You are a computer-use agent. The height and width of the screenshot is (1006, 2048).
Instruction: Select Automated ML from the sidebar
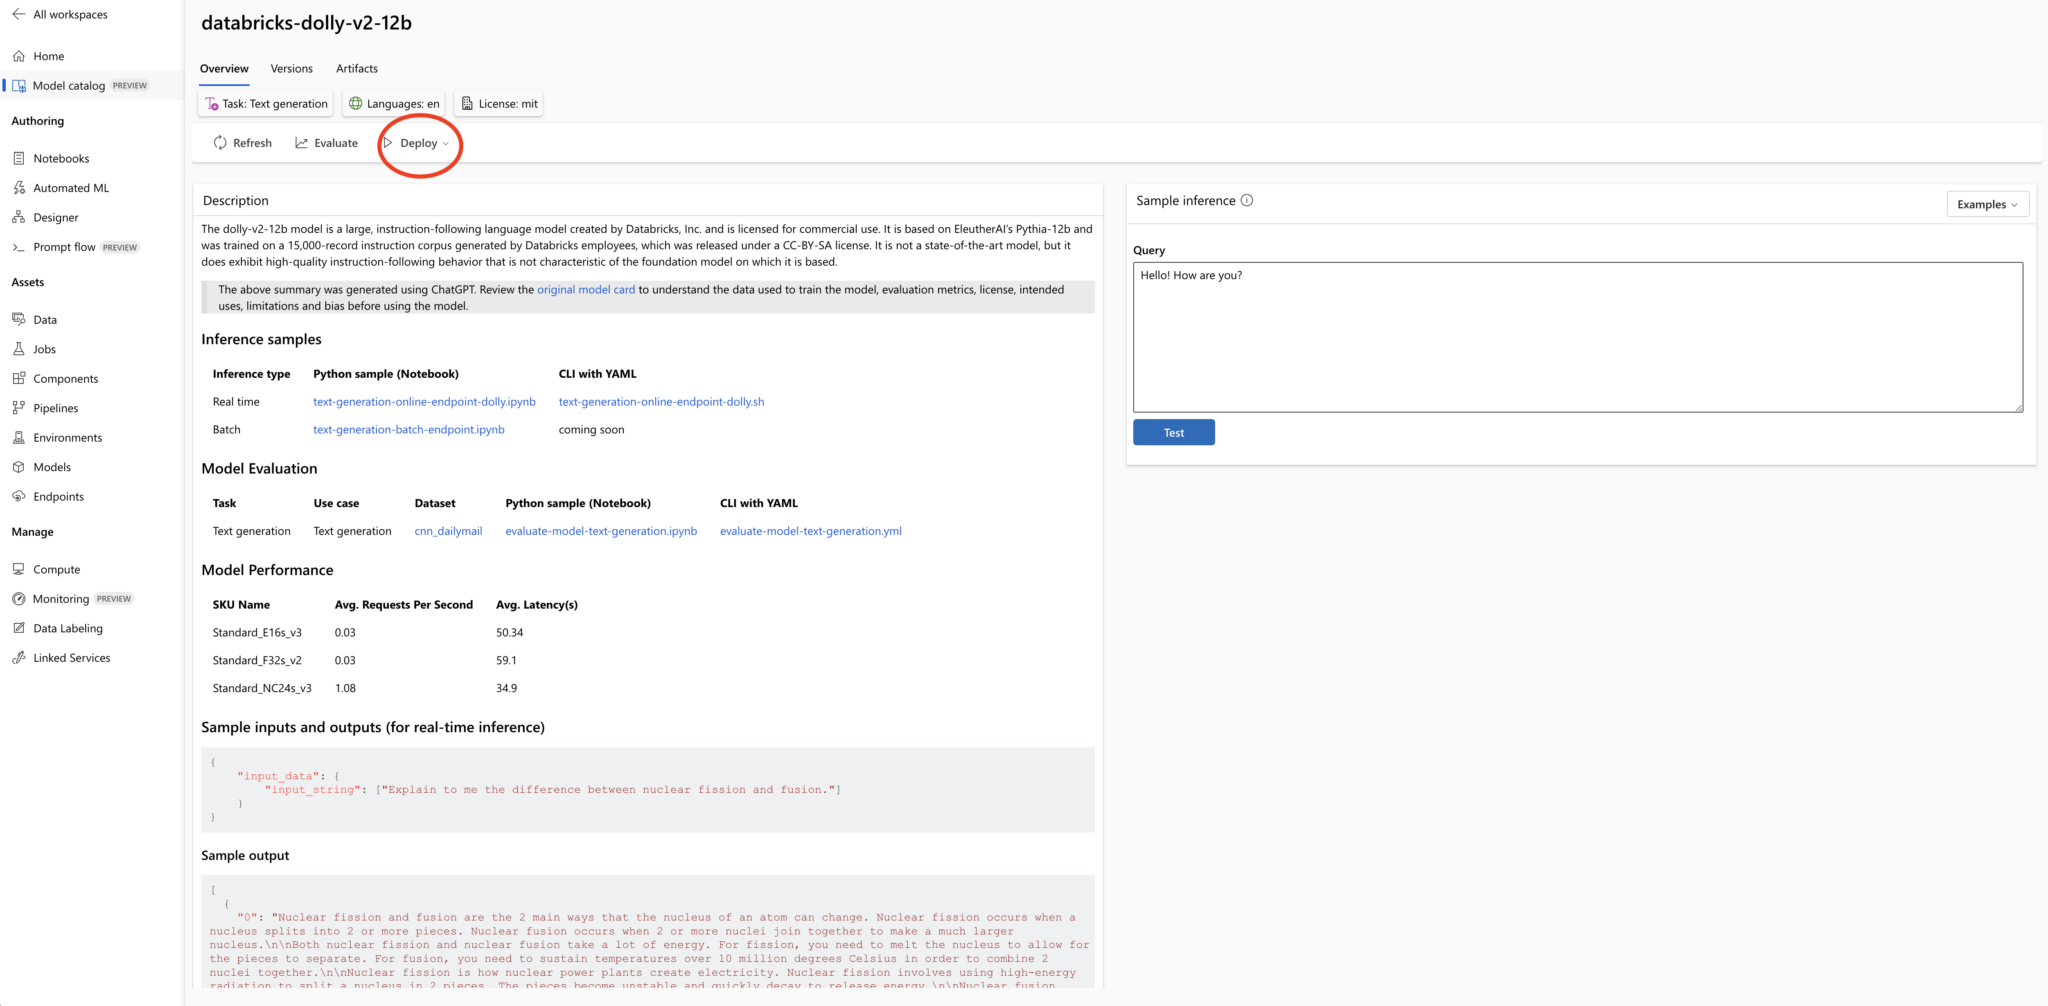[x=70, y=187]
